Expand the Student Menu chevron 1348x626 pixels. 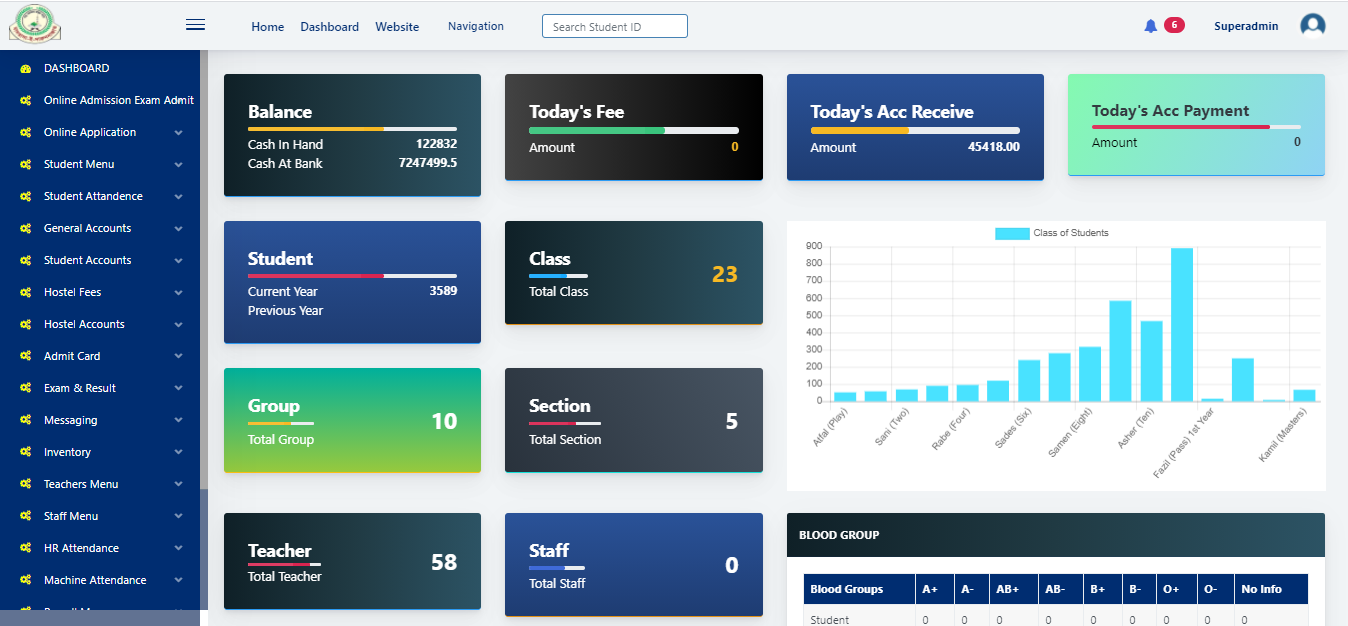coord(178,165)
